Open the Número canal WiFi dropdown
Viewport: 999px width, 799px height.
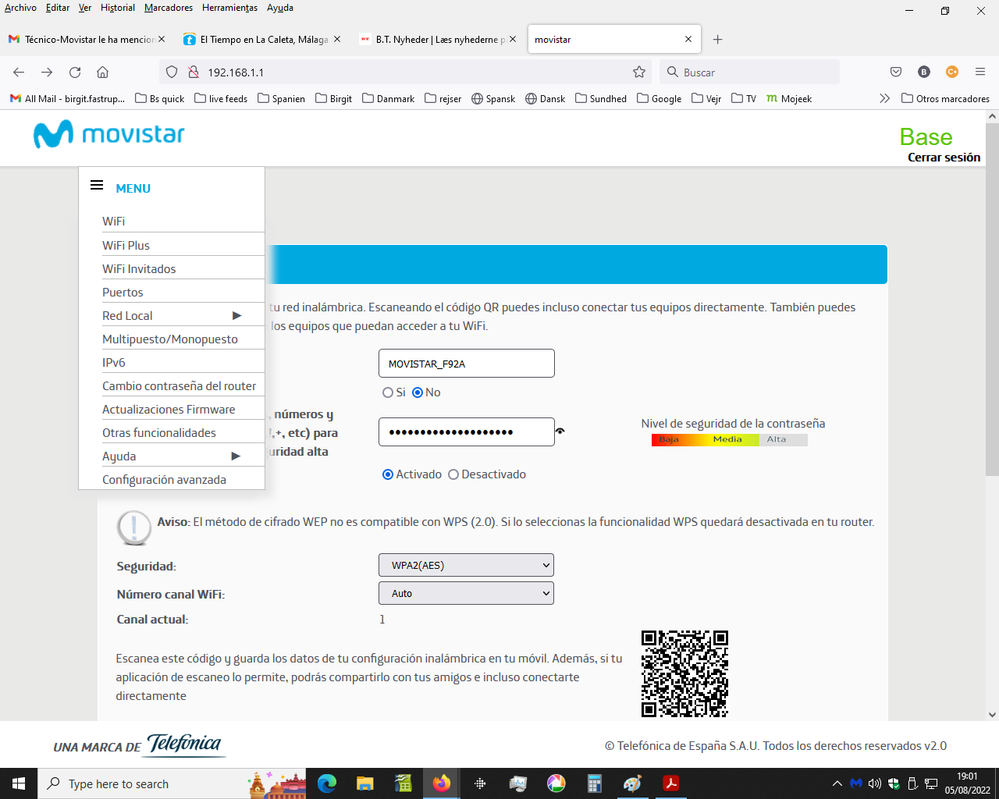point(466,593)
